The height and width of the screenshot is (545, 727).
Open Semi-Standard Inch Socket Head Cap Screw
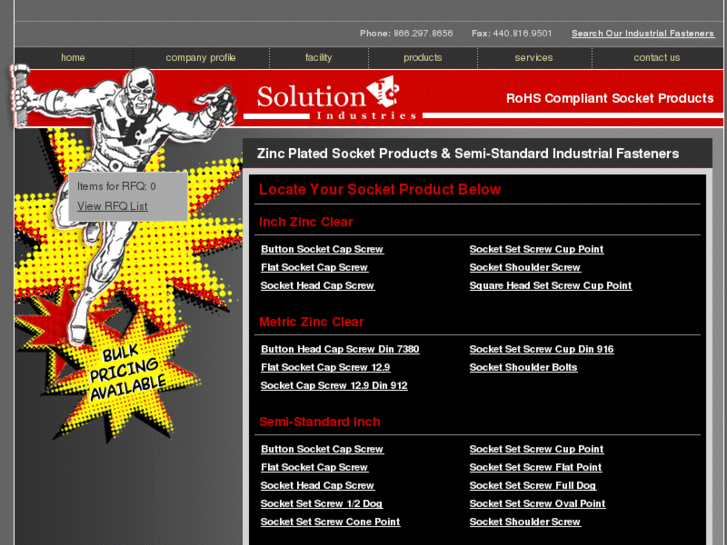click(x=318, y=486)
